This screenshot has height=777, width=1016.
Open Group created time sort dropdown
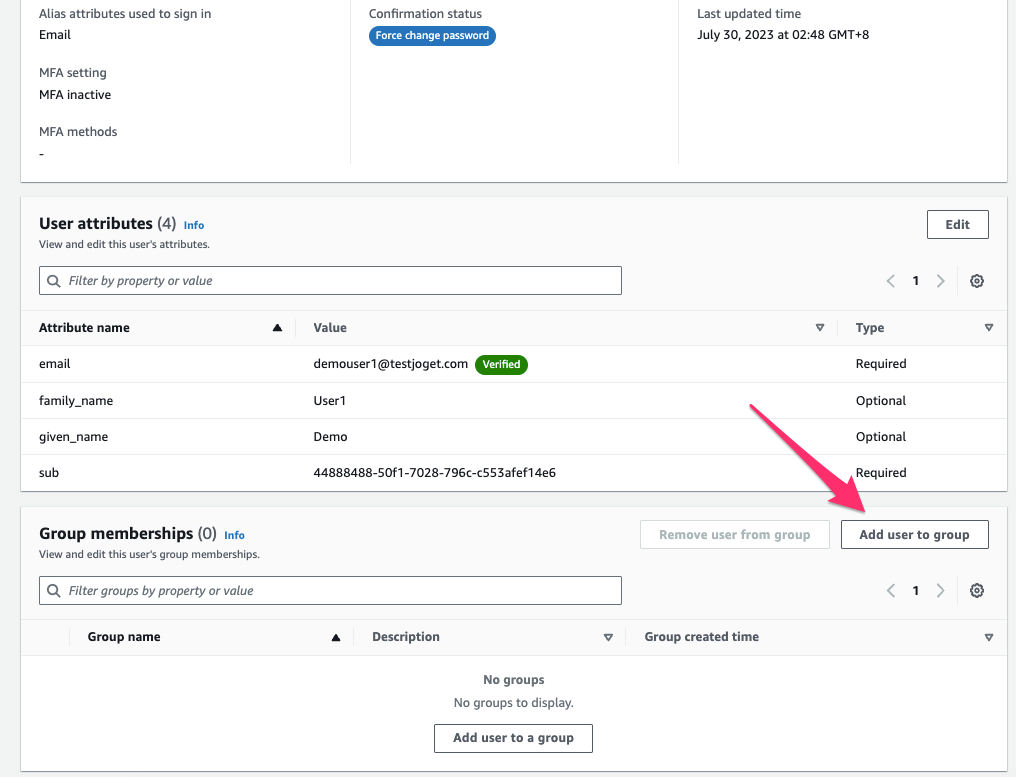(x=988, y=637)
